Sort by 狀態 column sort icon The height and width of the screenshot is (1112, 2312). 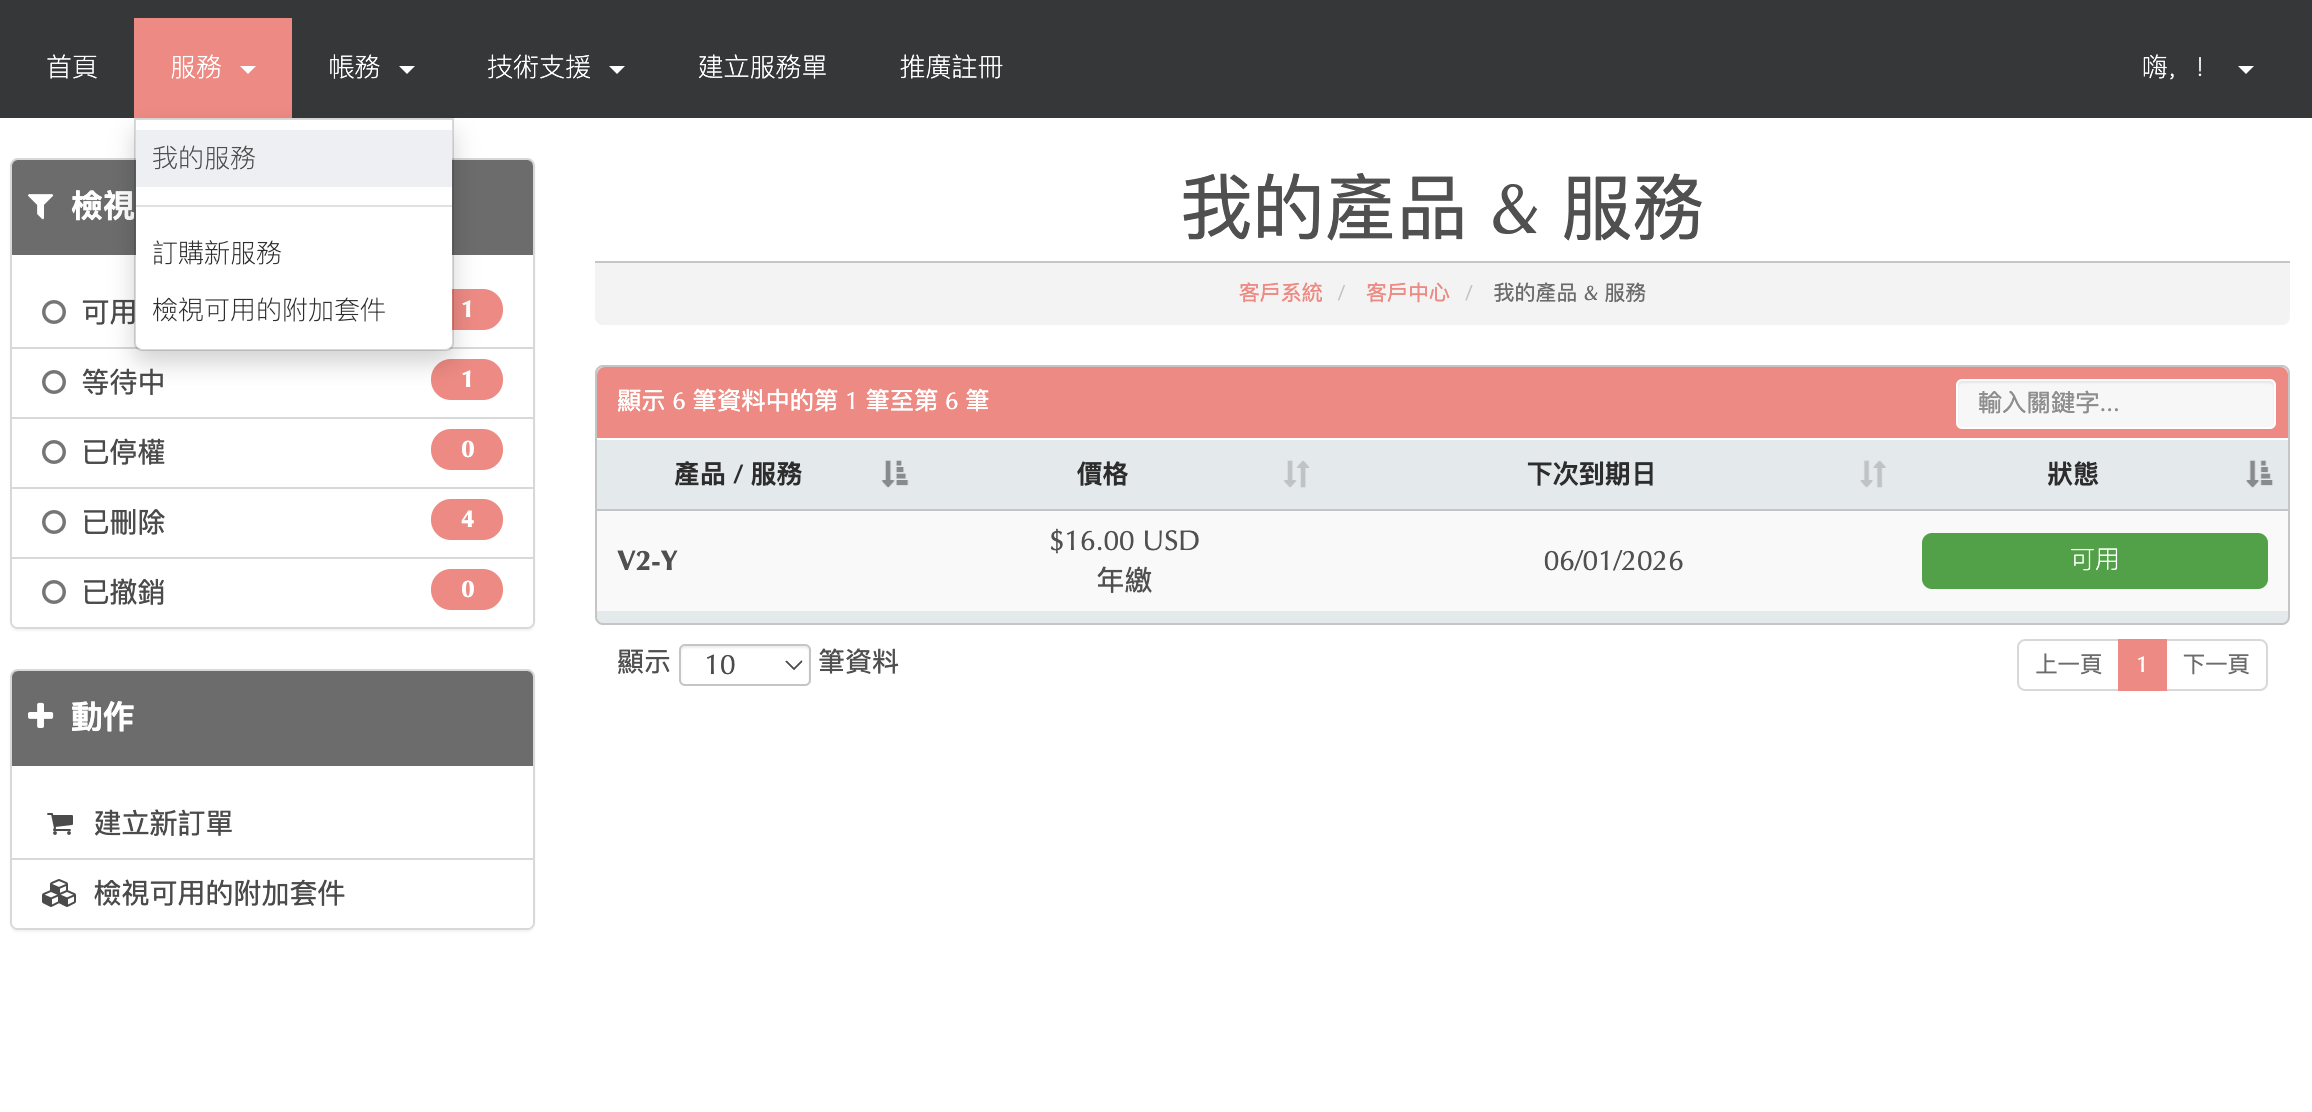point(2258,474)
